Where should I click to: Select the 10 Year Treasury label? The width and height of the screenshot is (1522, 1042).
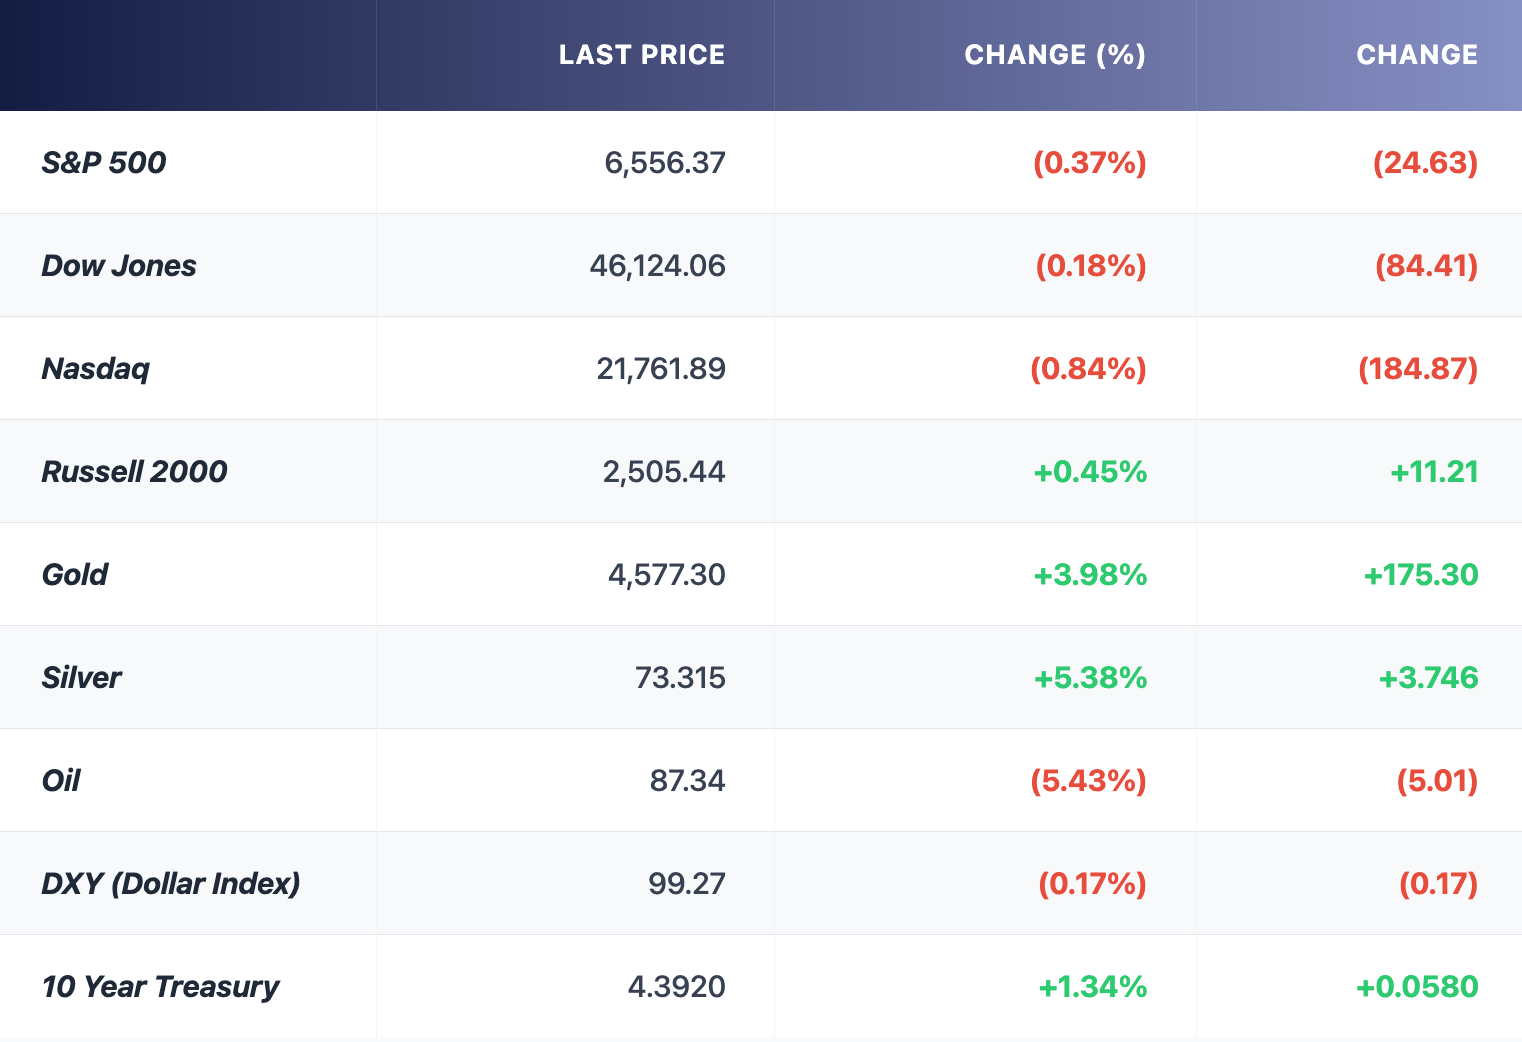pos(161,987)
